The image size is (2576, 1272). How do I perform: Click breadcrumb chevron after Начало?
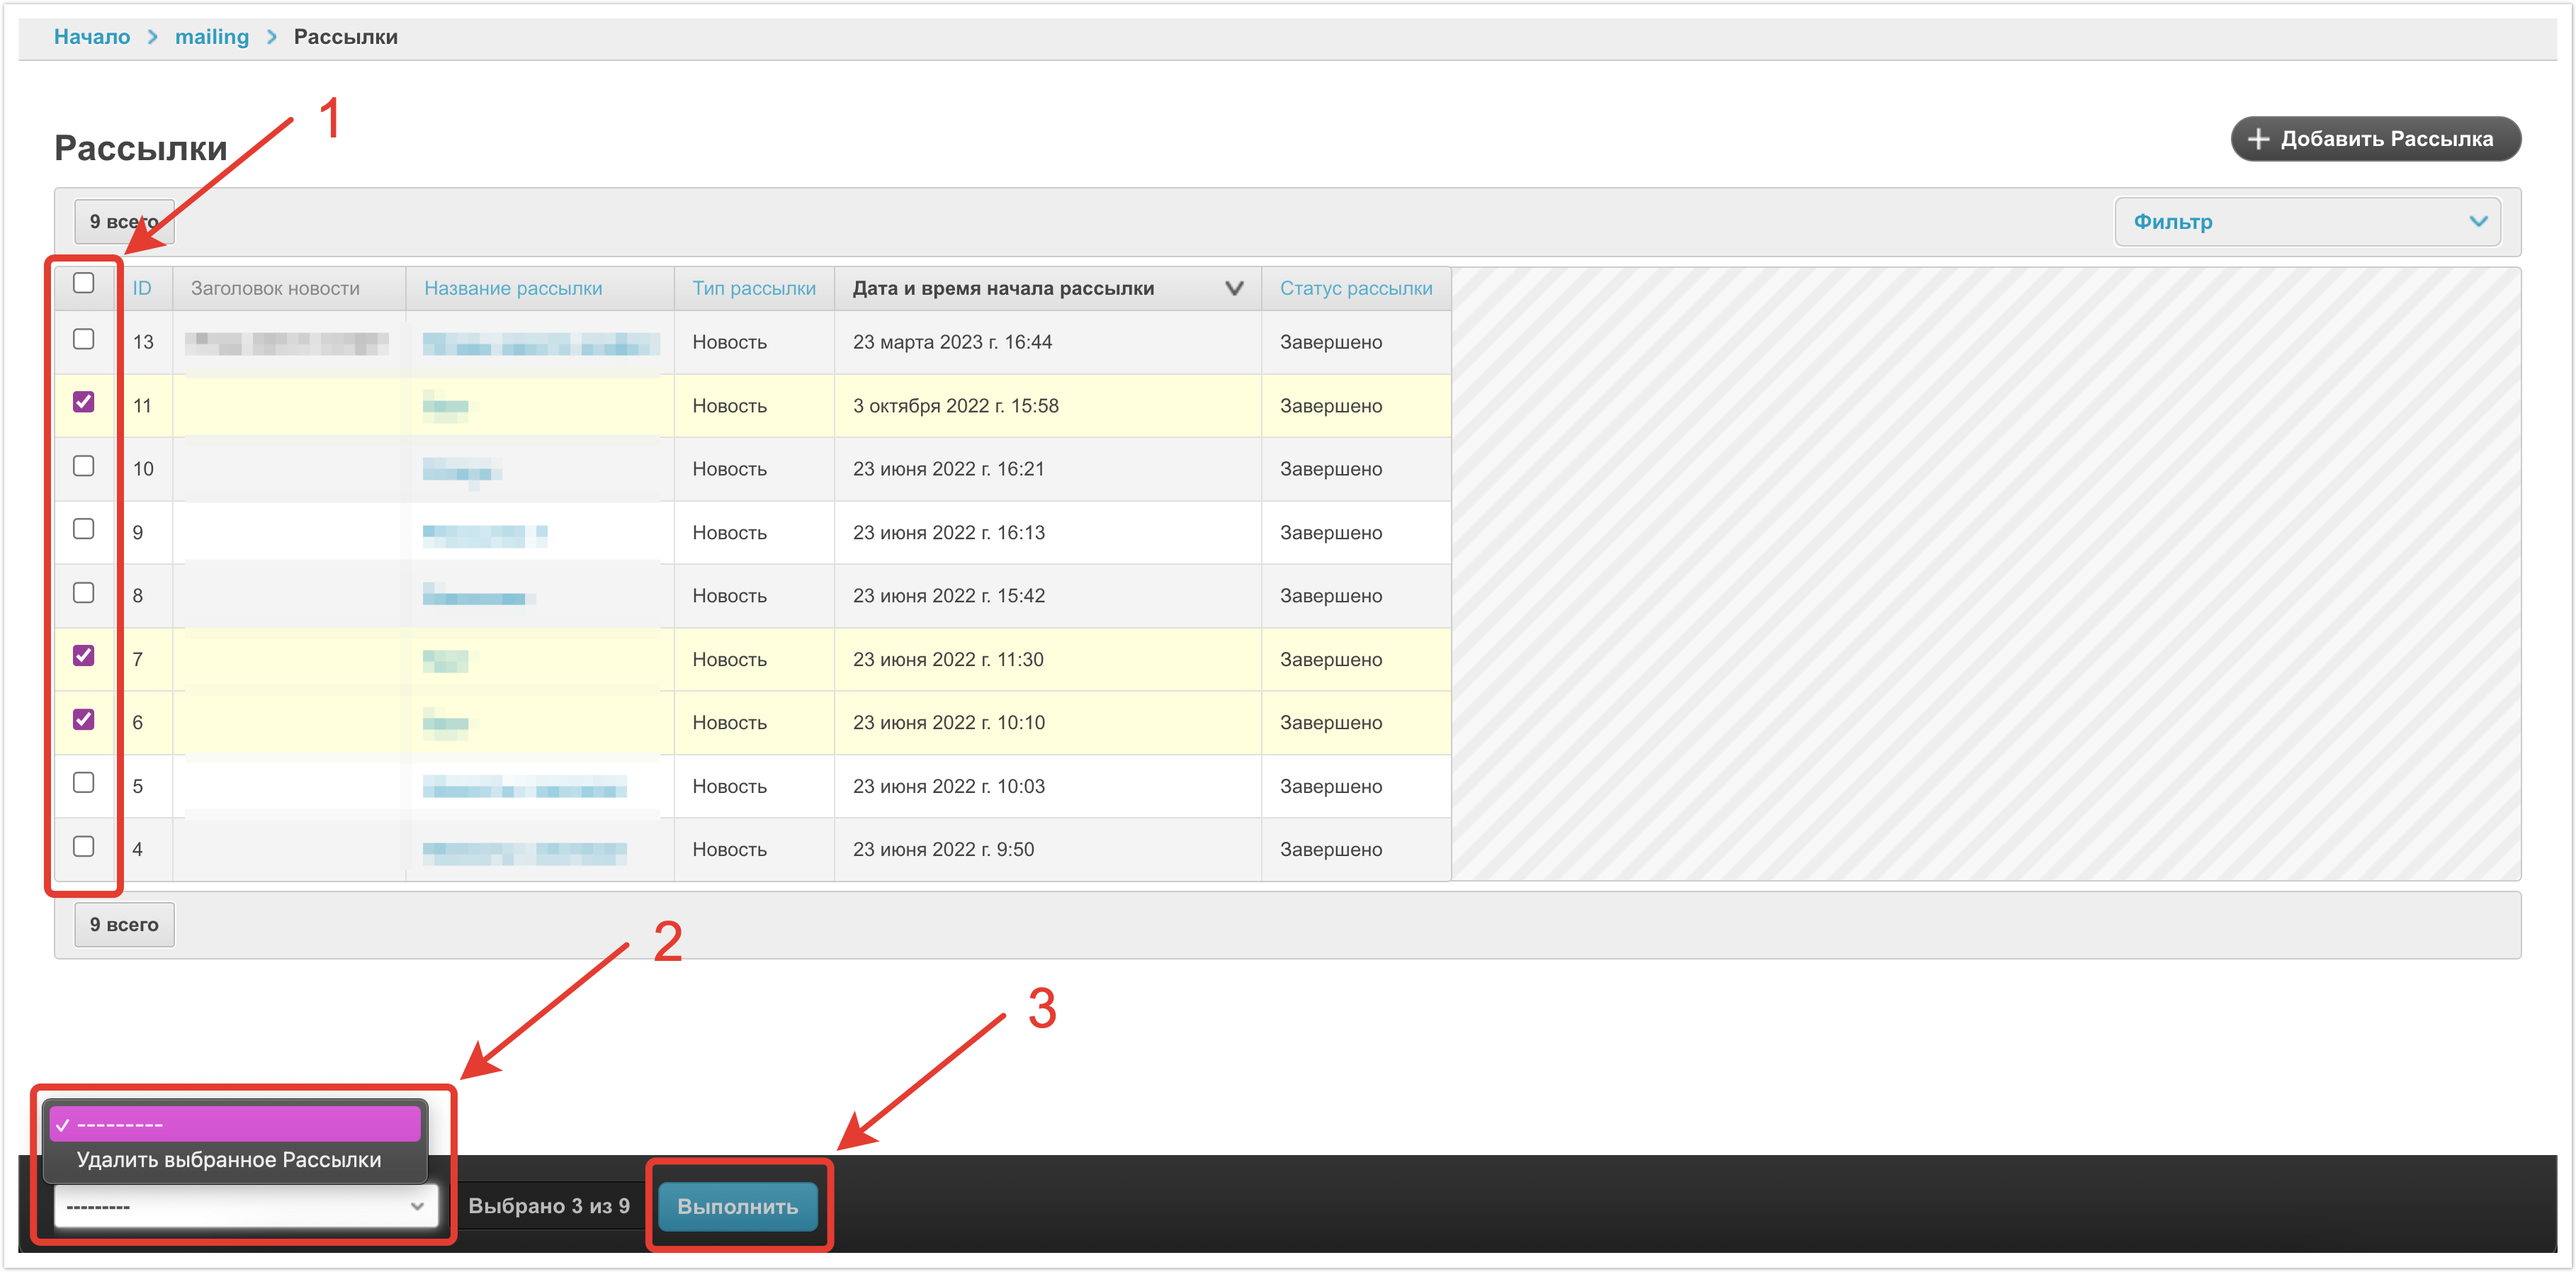point(153,37)
